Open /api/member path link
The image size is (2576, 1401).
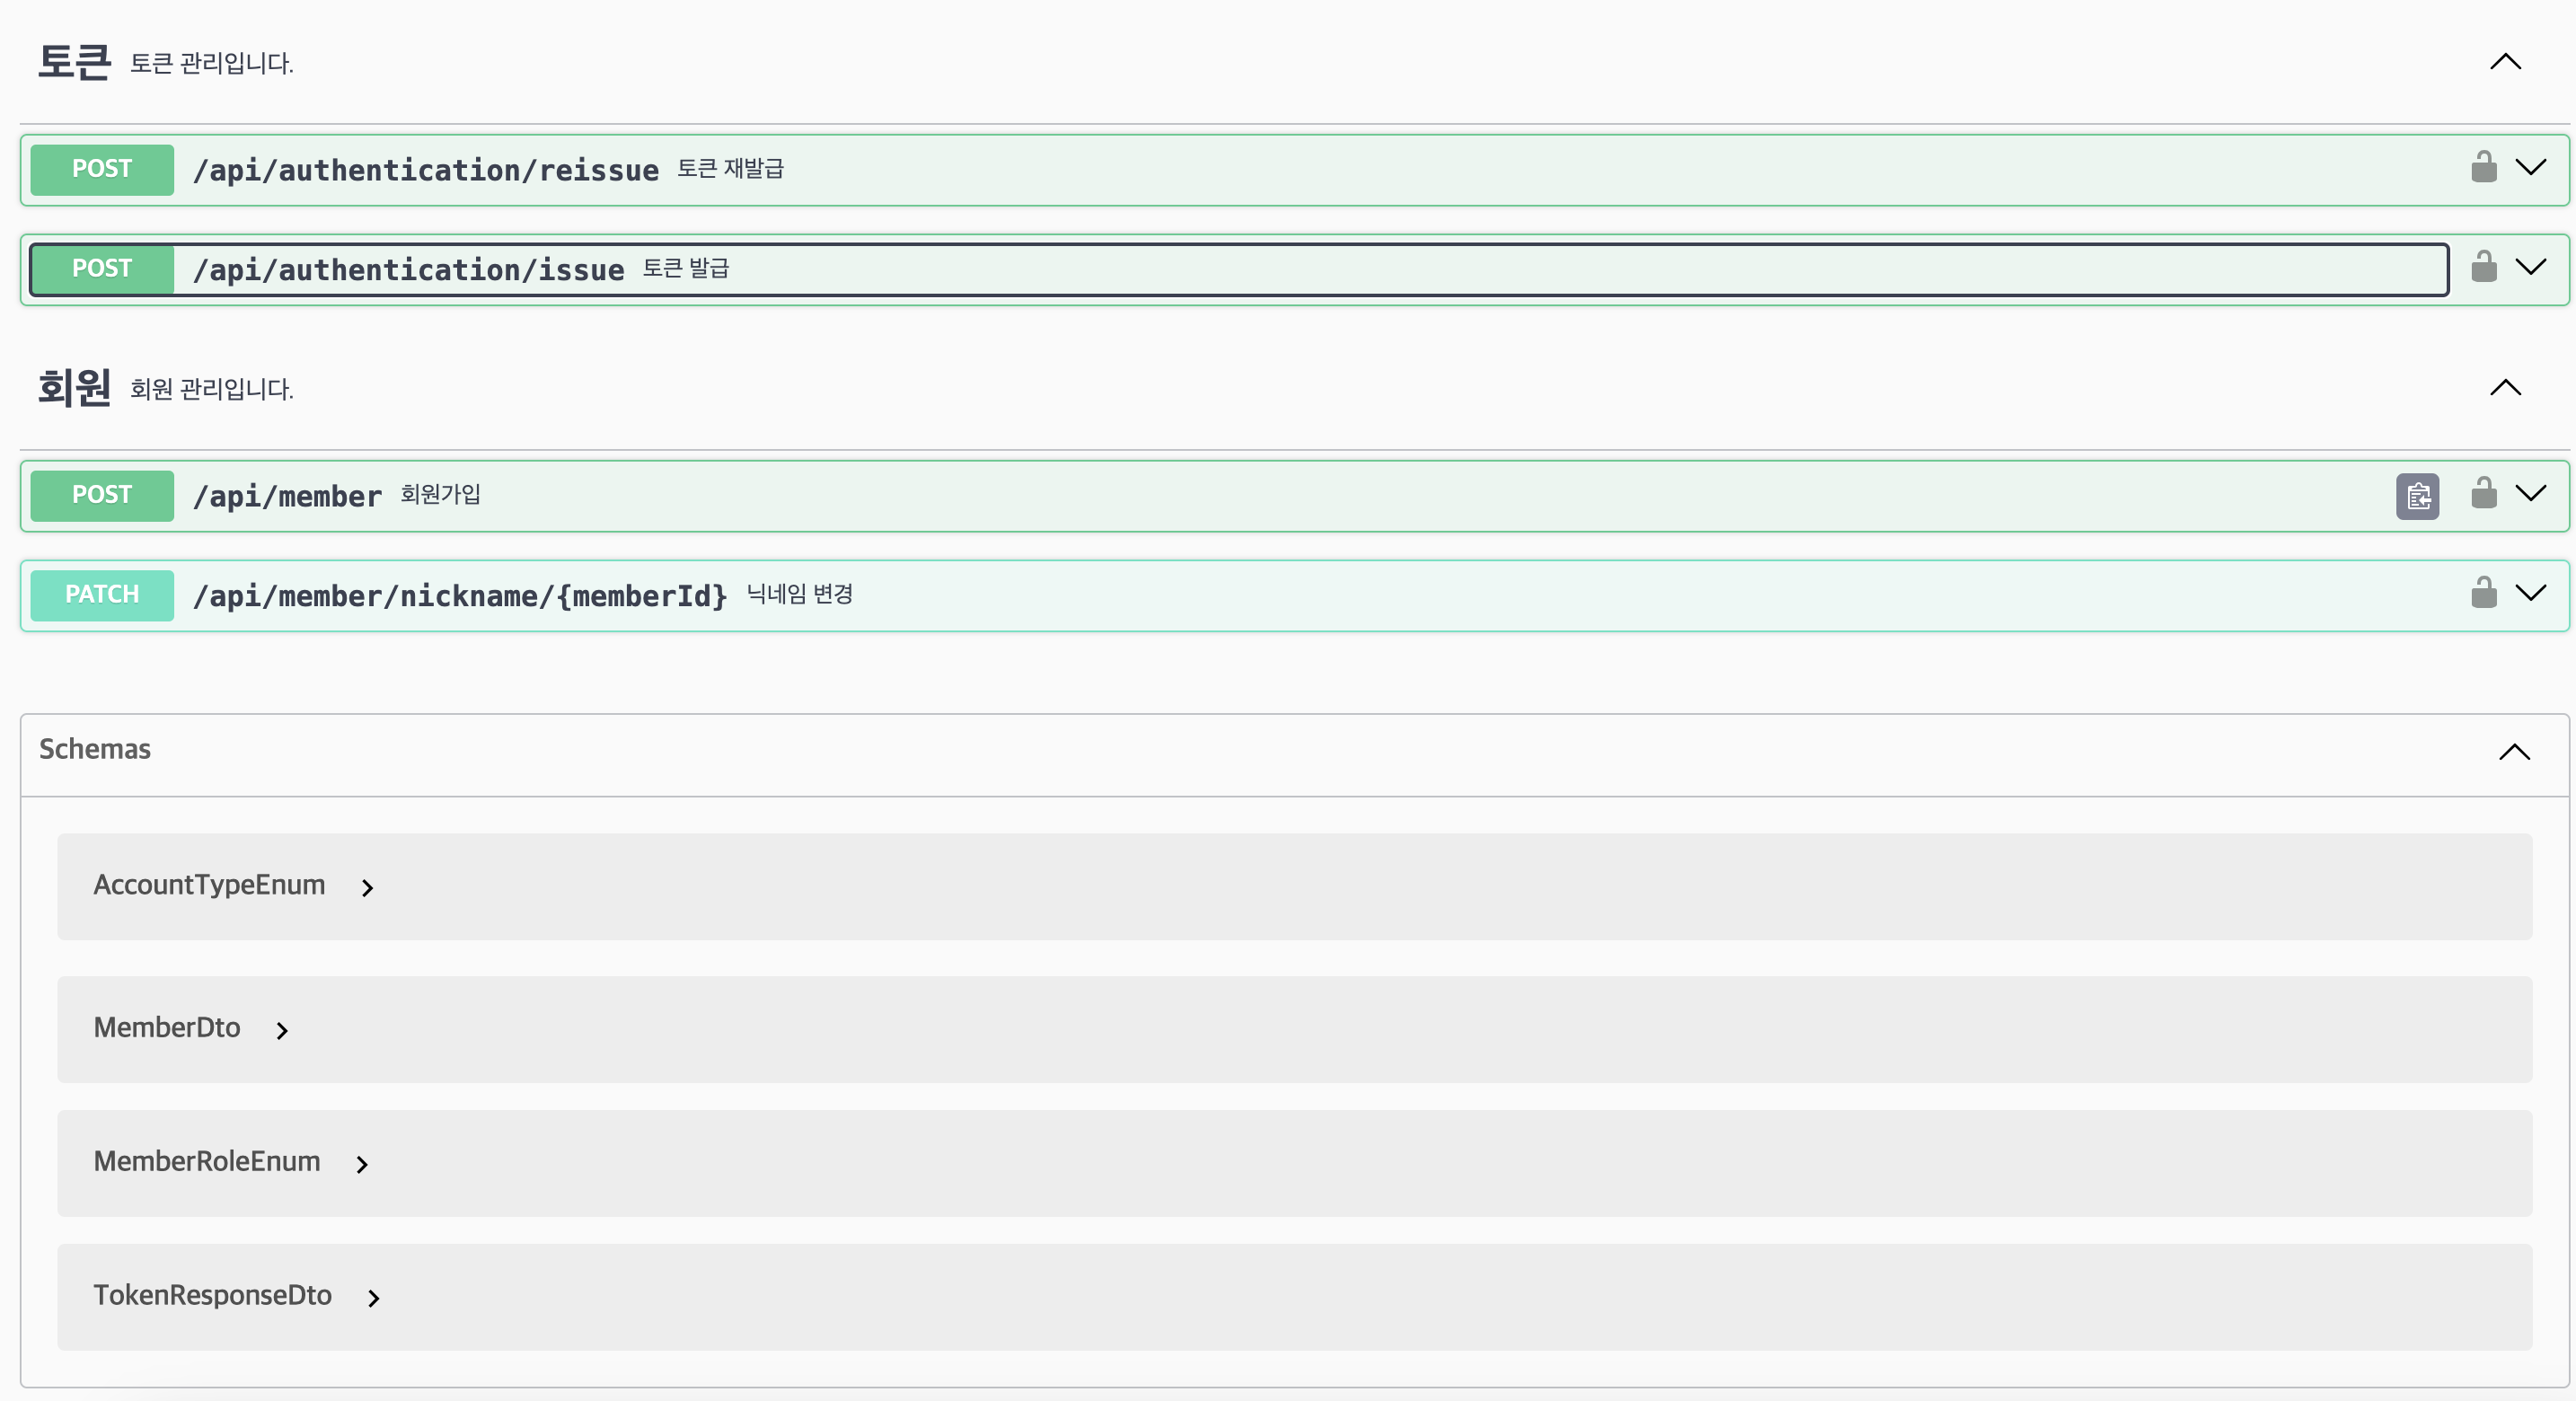tap(288, 497)
